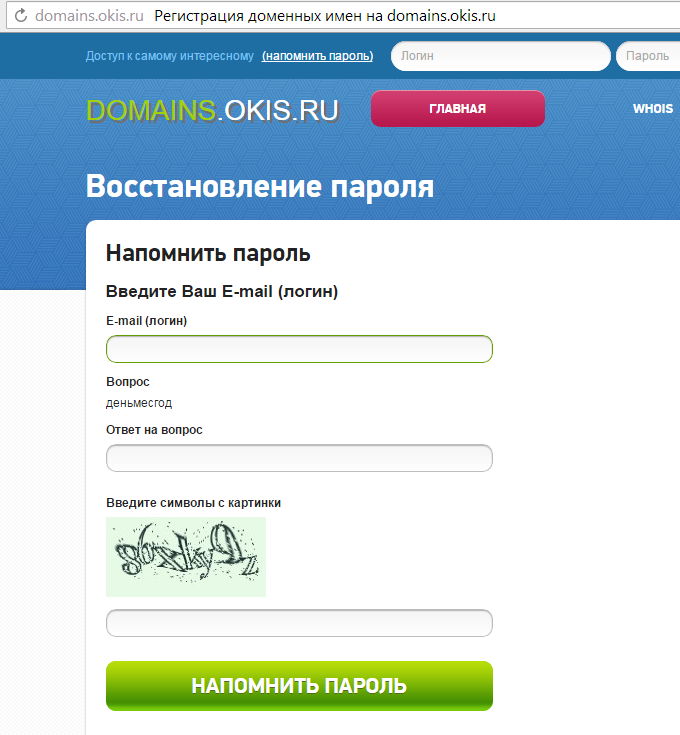Image resolution: width=680 pixels, height=735 pixels.
Task: Click the 'Восстановление пароля' page heading
Action: (260, 187)
